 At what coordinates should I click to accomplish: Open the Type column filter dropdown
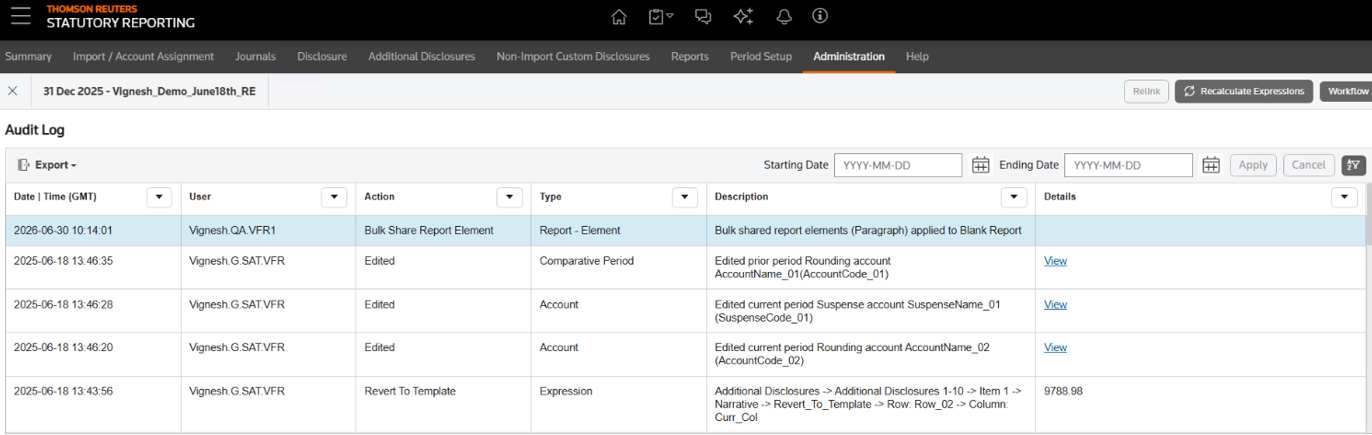(x=685, y=197)
